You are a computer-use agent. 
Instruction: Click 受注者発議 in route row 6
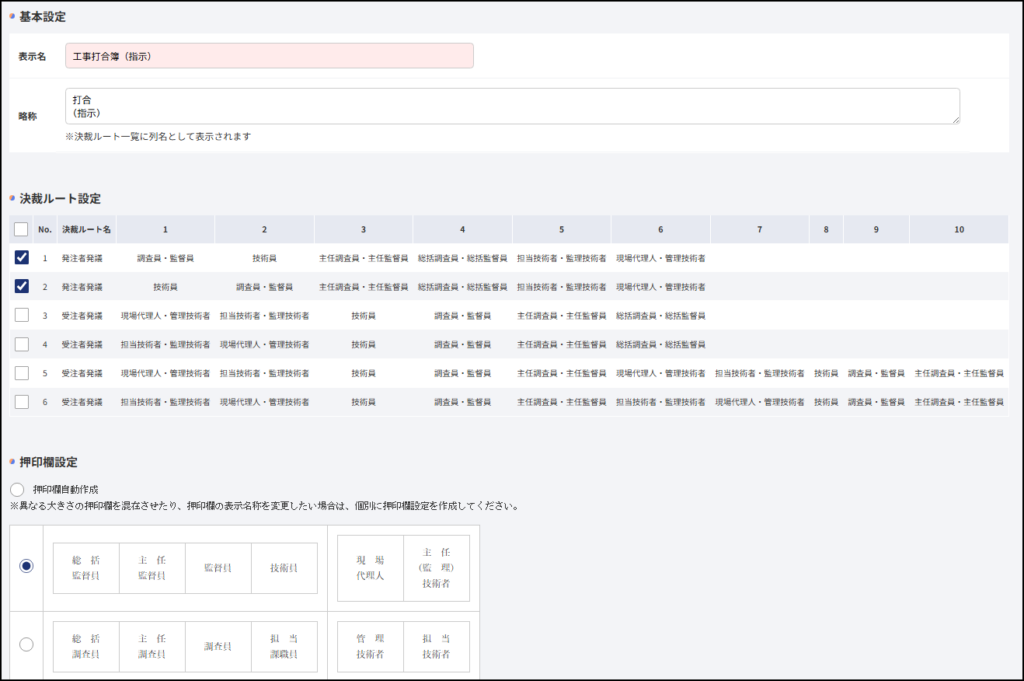click(82, 402)
